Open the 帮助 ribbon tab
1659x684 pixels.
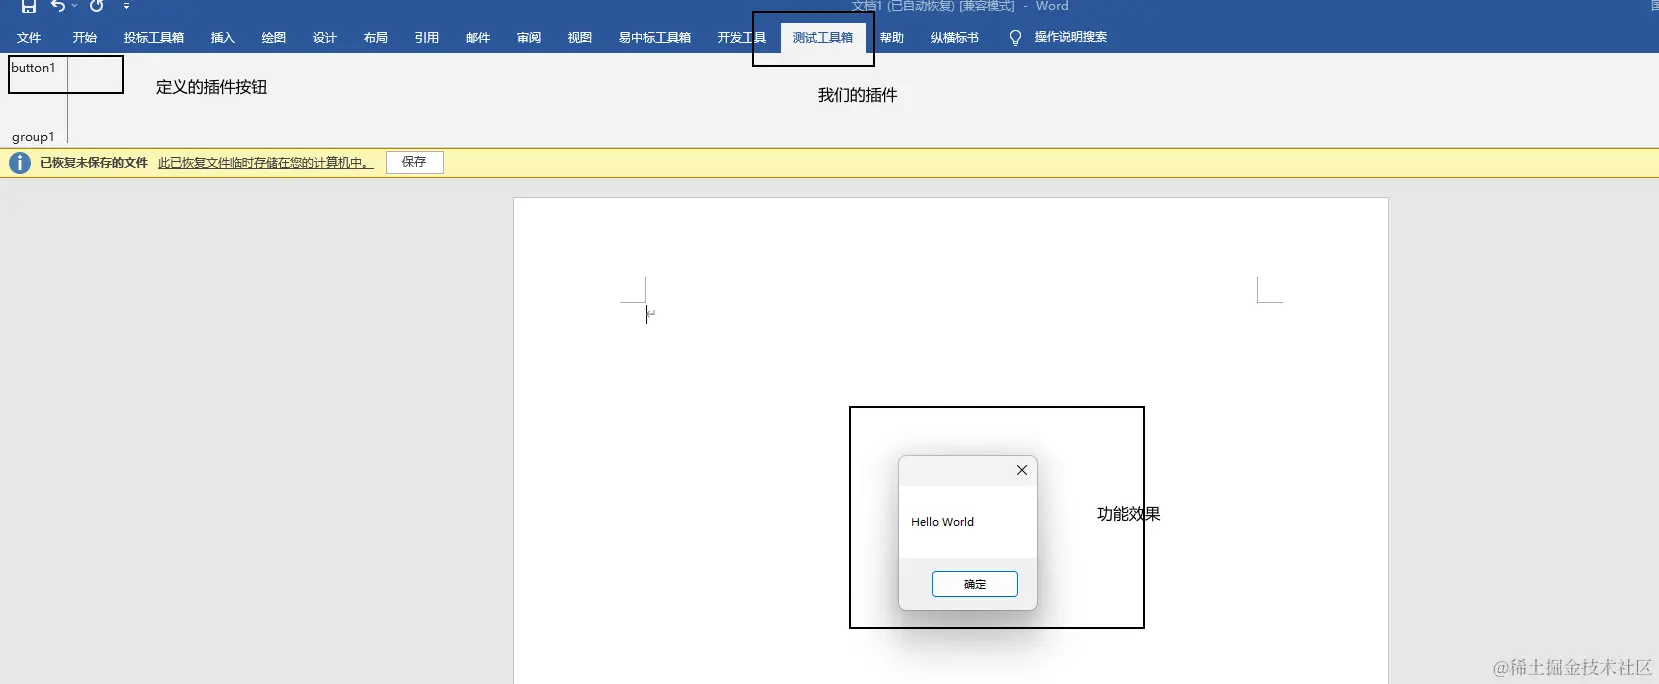click(892, 38)
